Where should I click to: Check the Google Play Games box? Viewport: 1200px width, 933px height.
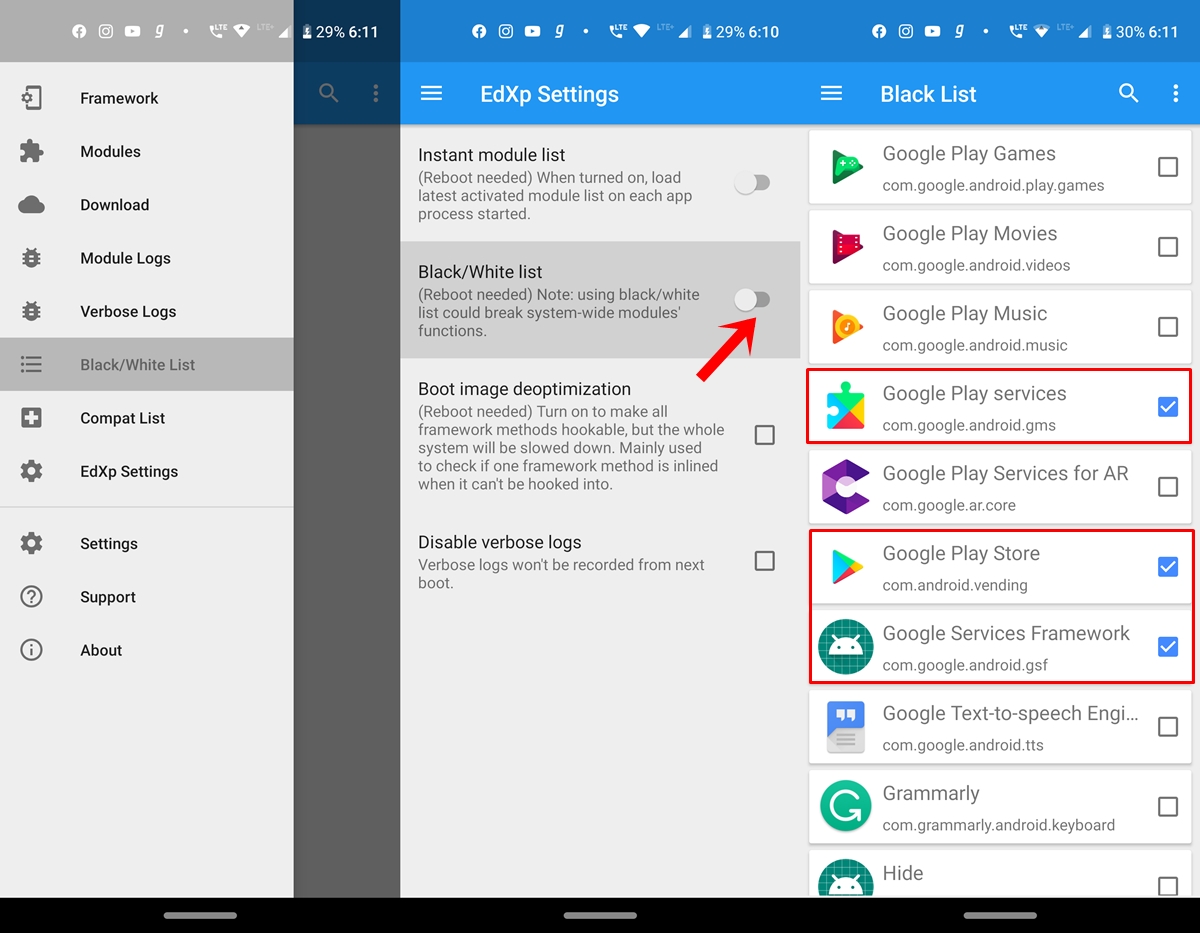[x=1167, y=167]
